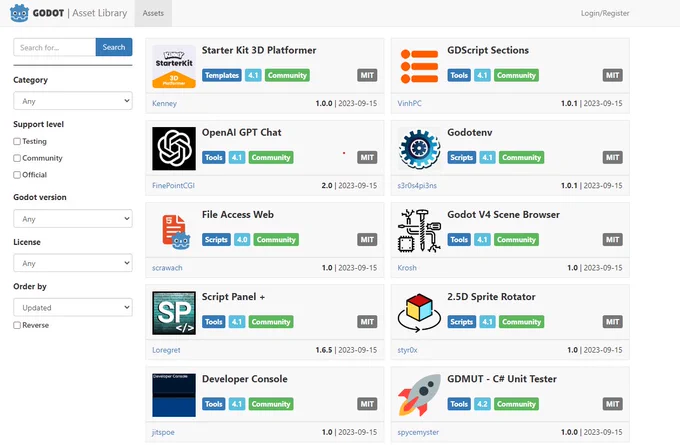Click Scripts tag on 2.5D Sprite Rotator
Screen dimensions: 680x445
(461, 322)
